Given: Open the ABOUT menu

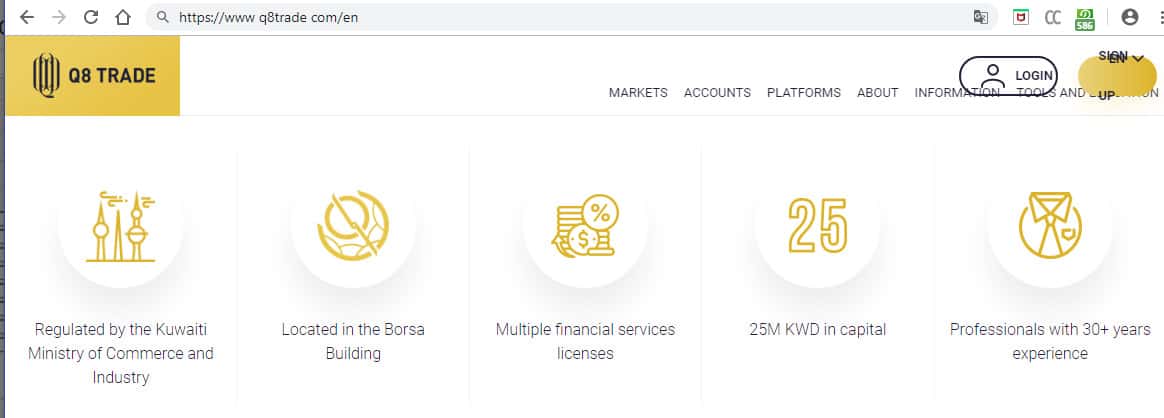Looking at the screenshot, I should (878, 93).
